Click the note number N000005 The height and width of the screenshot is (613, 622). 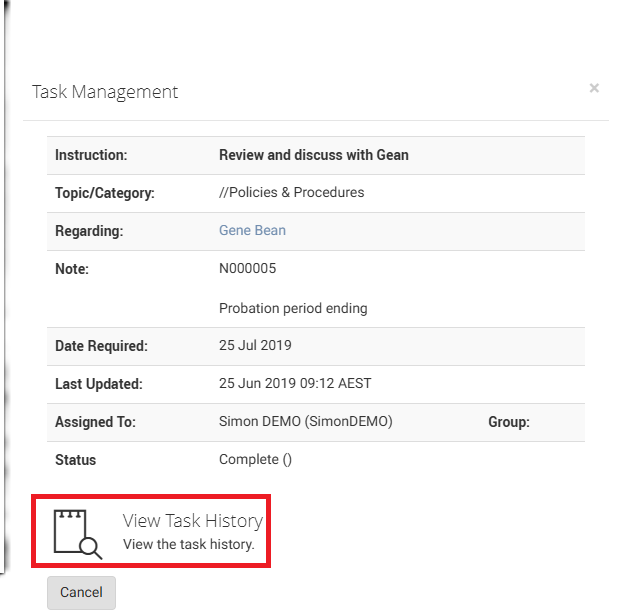247,268
